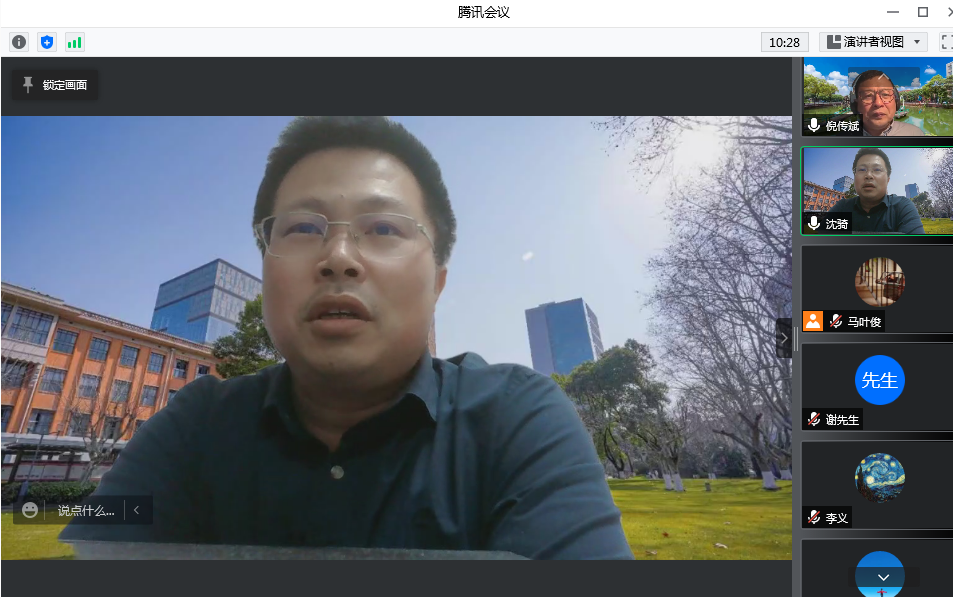This screenshot has width=953, height=599.
Task: Click 倪传斌's microphone icon
Action: (x=815, y=126)
